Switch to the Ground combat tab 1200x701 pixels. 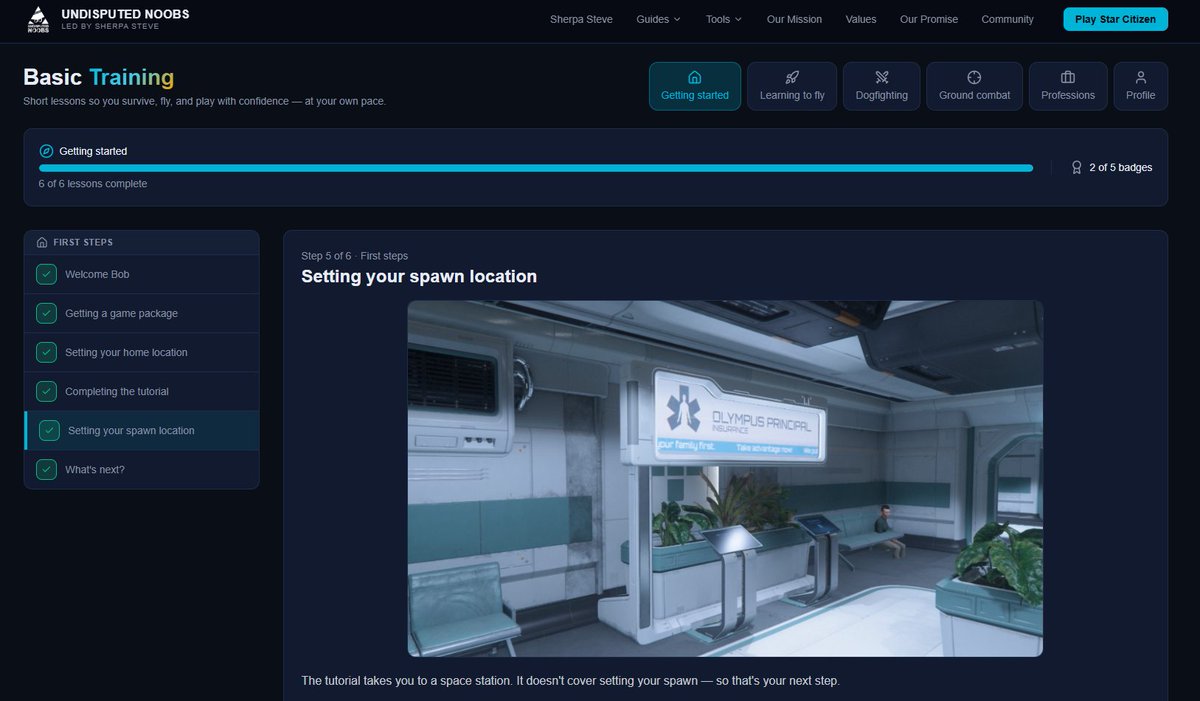(x=974, y=86)
